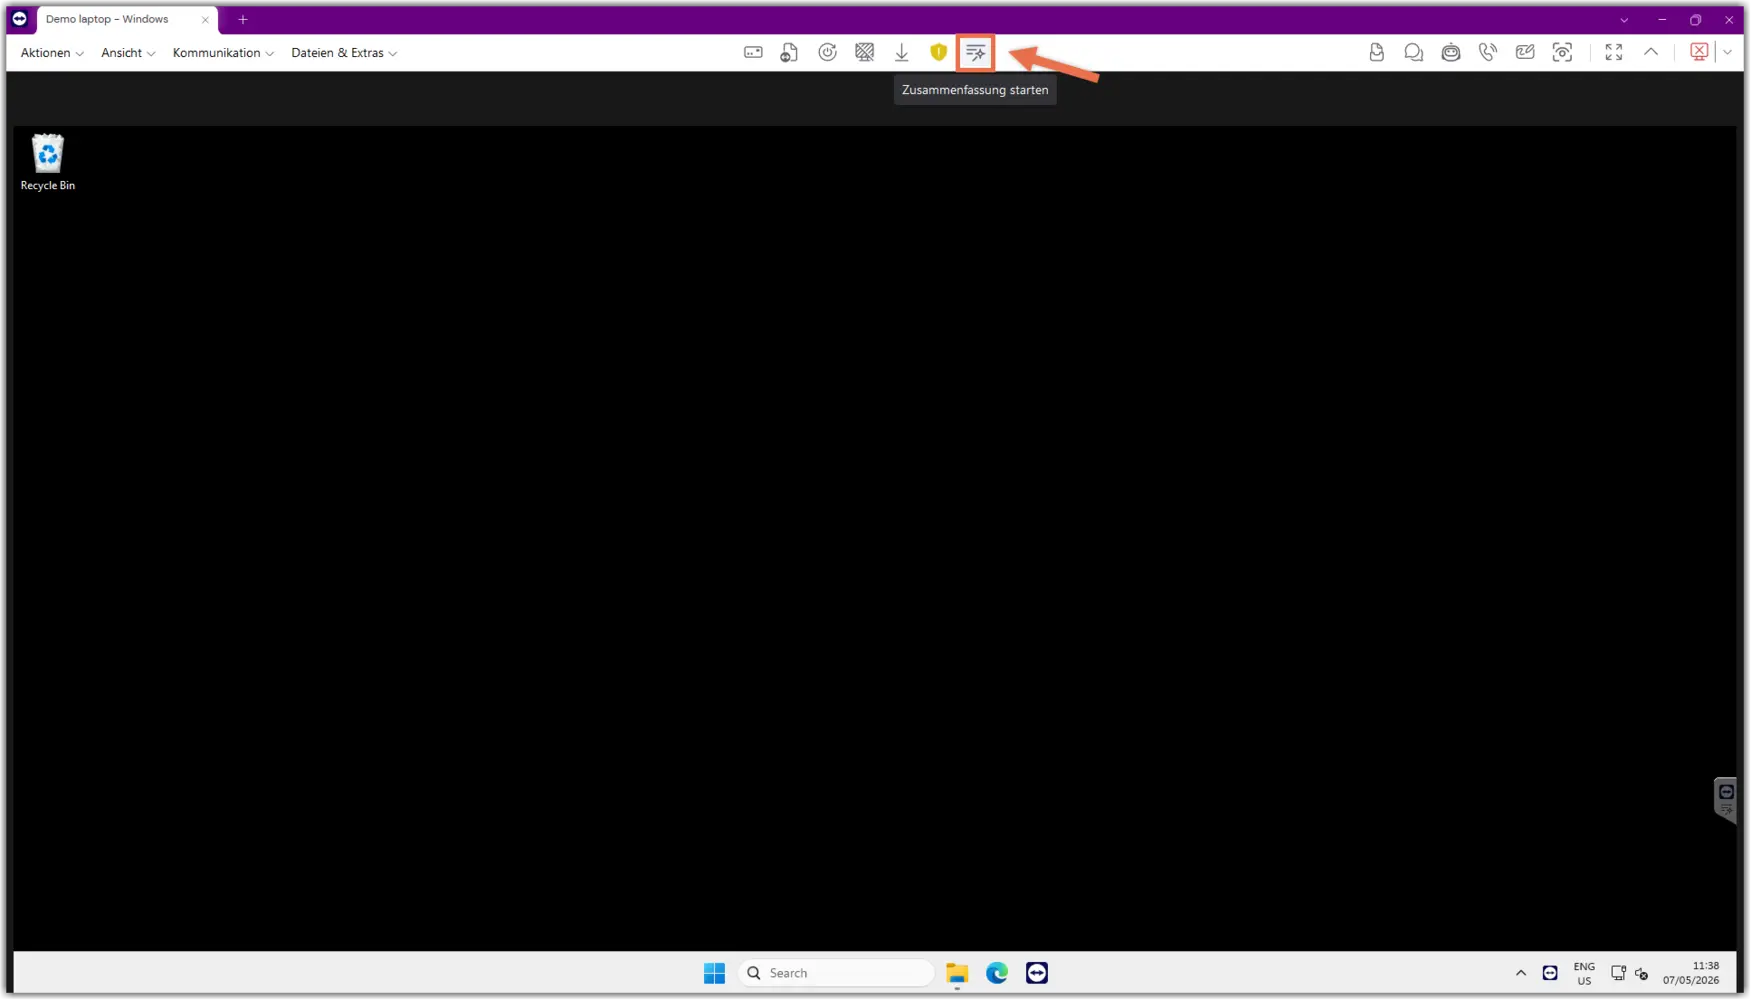Click the network status tray icon
Viewport: 1751px width, 1000px height.
[x=1618, y=973]
